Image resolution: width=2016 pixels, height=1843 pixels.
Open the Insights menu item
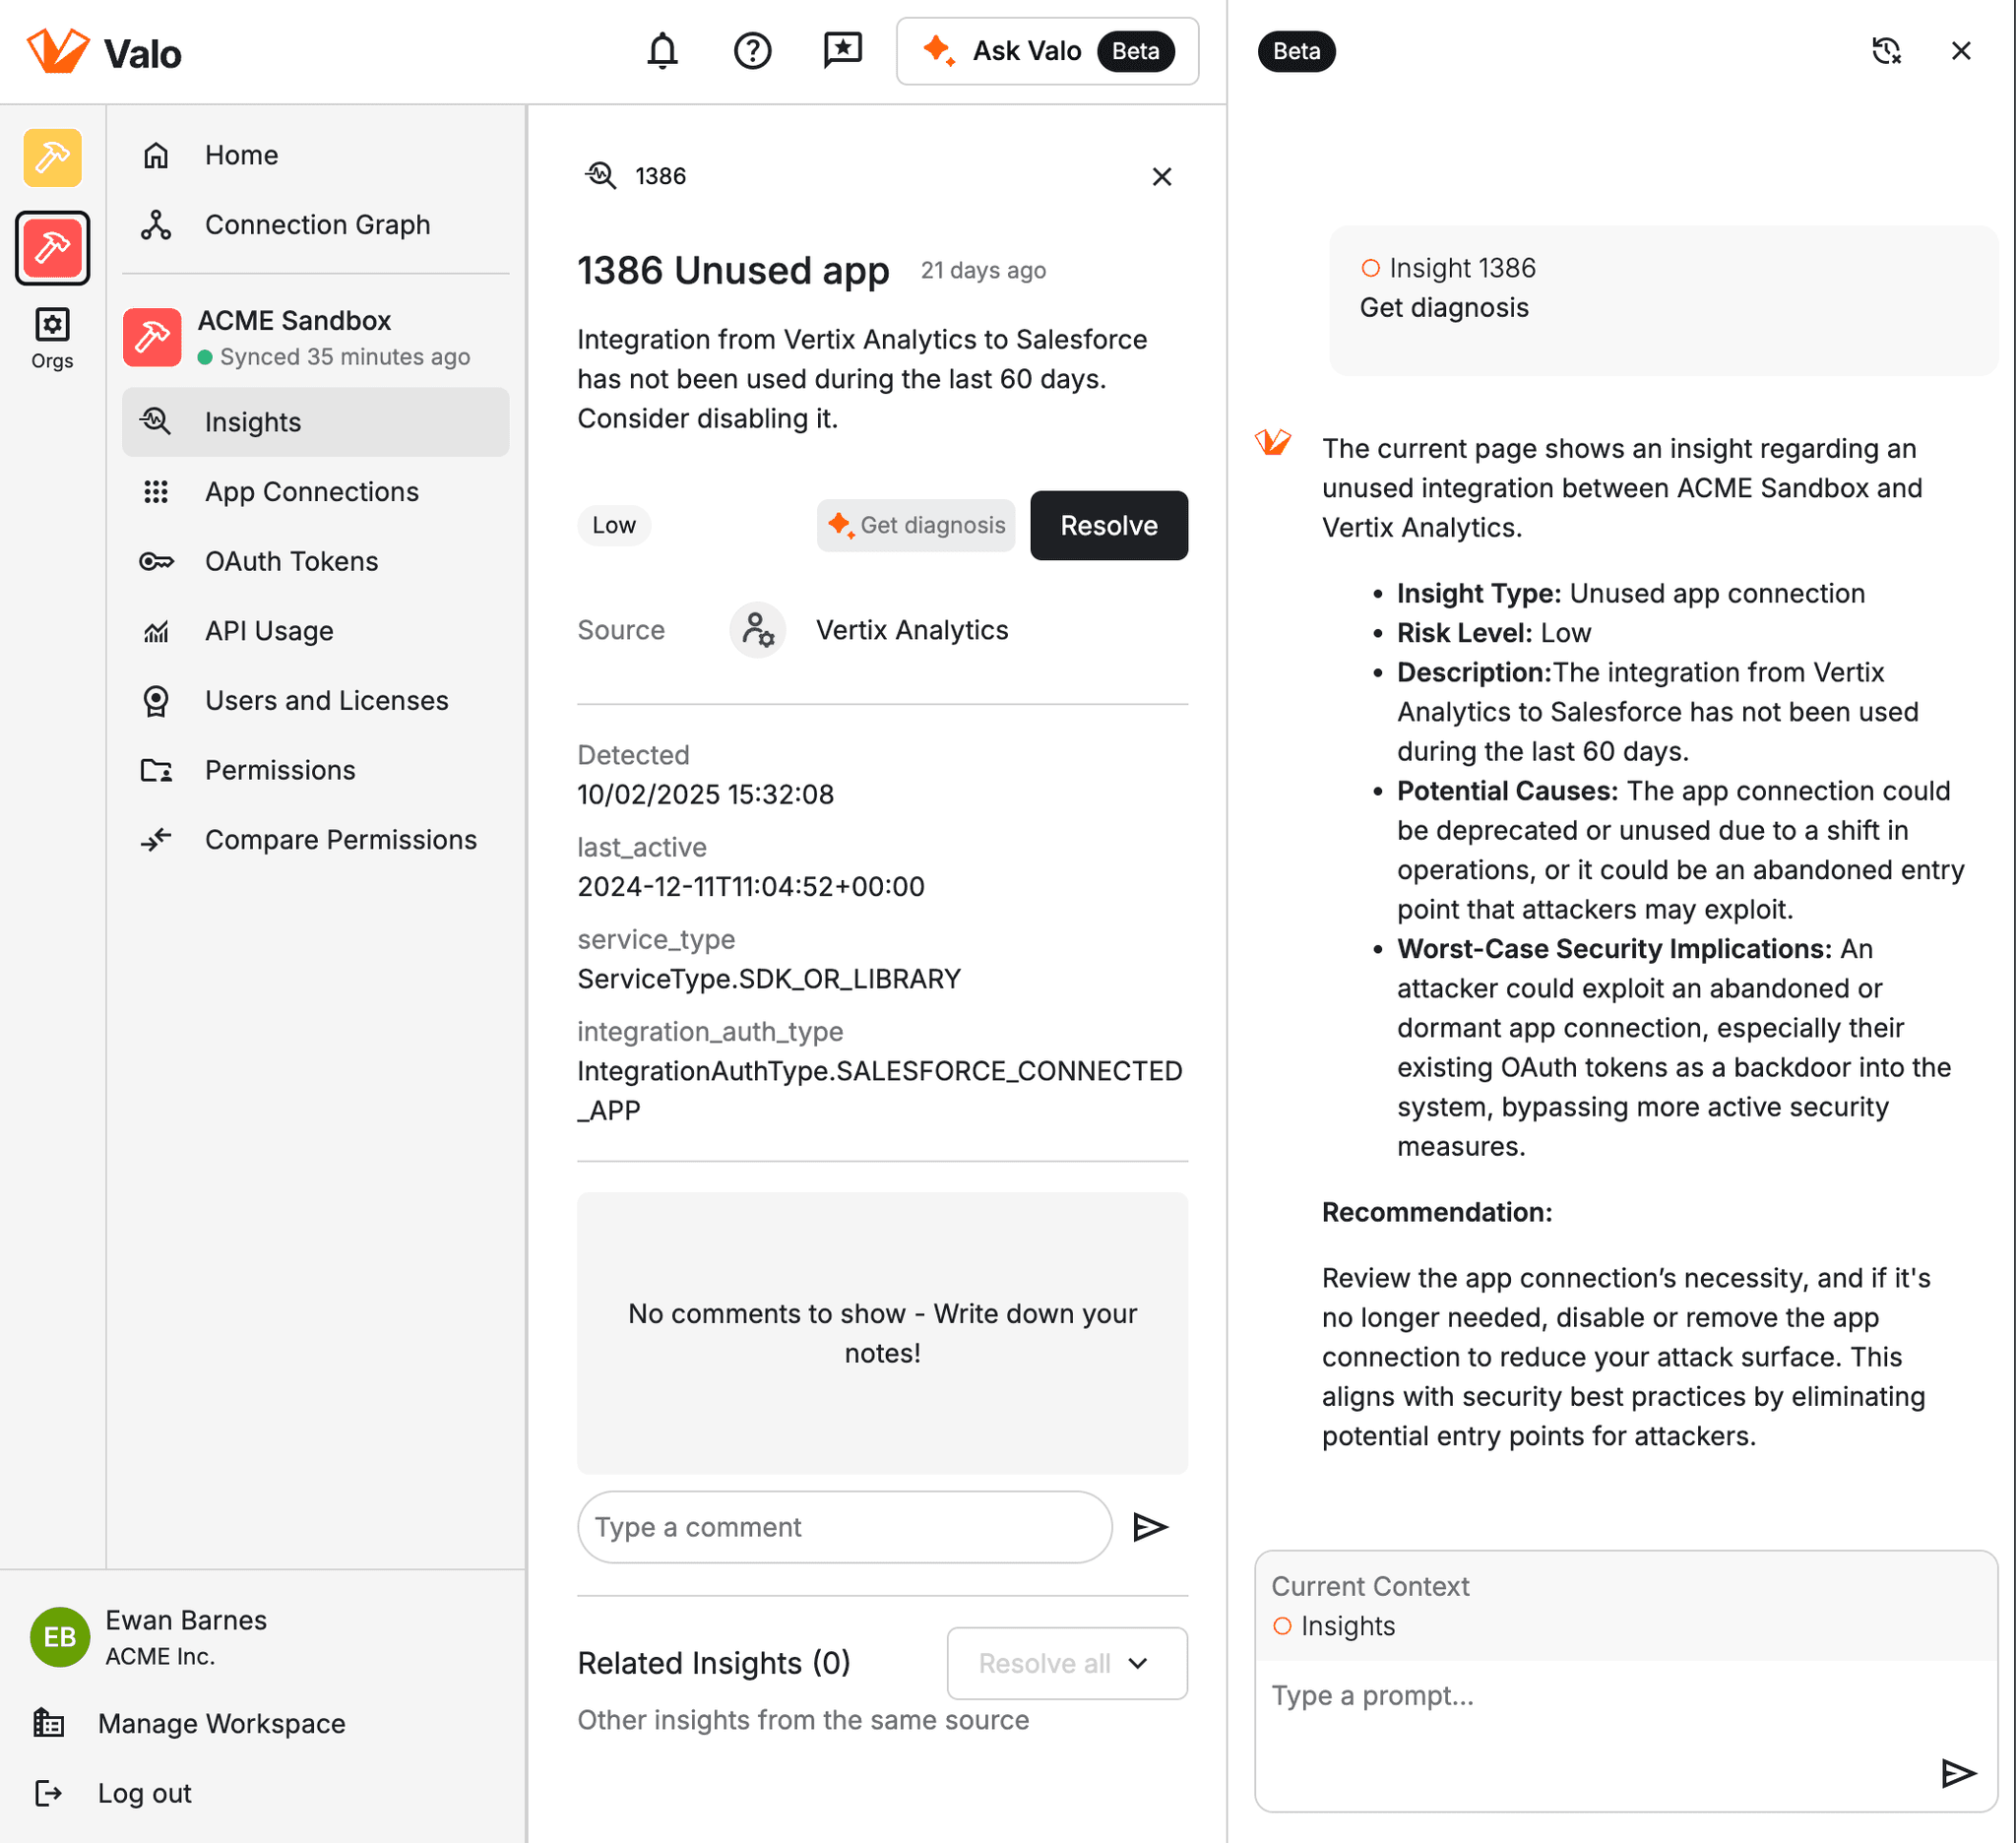tap(315, 422)
